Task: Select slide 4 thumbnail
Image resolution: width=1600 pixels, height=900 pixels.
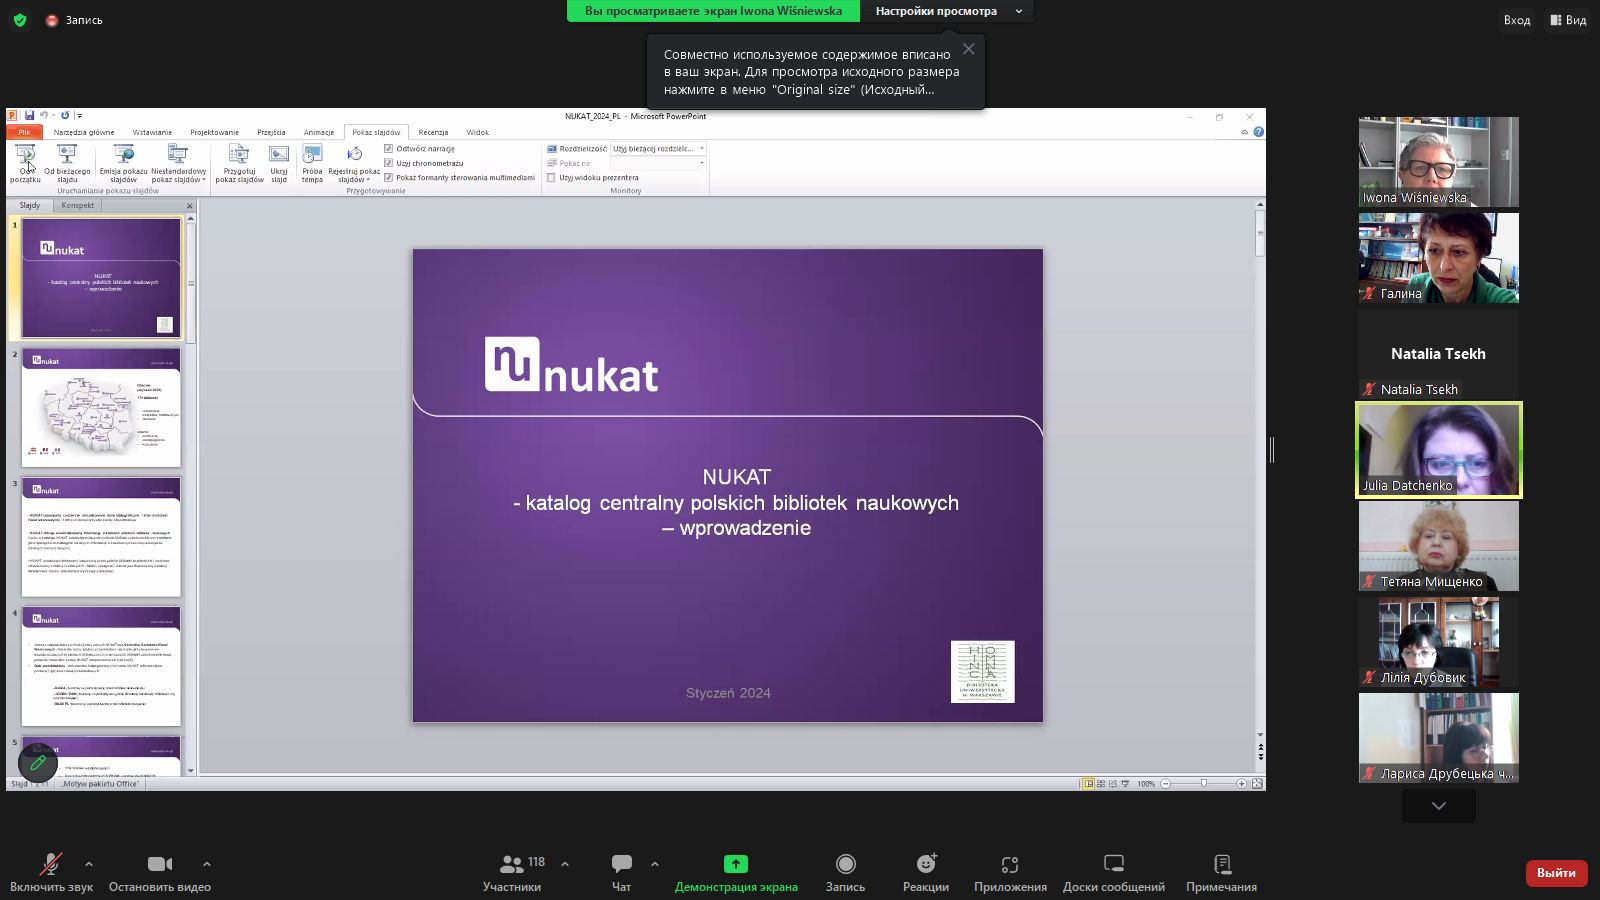Action: click(101, 667)
